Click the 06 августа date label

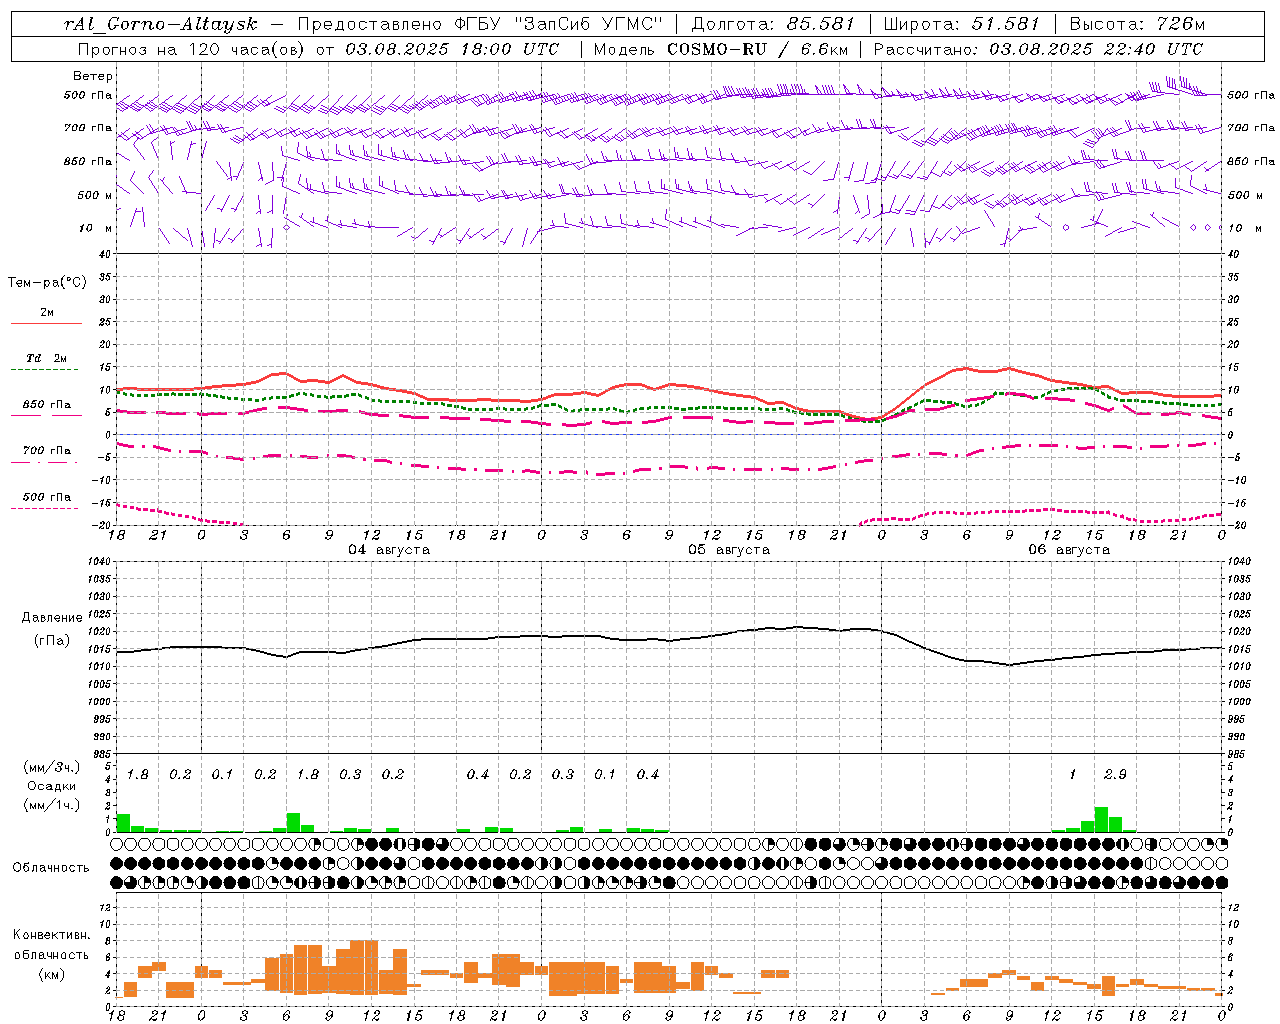1069,550
